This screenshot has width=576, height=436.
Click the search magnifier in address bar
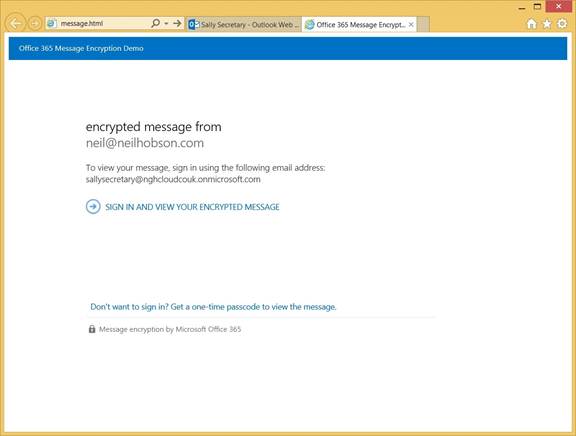pyautogui.click(x=156, y=23)
